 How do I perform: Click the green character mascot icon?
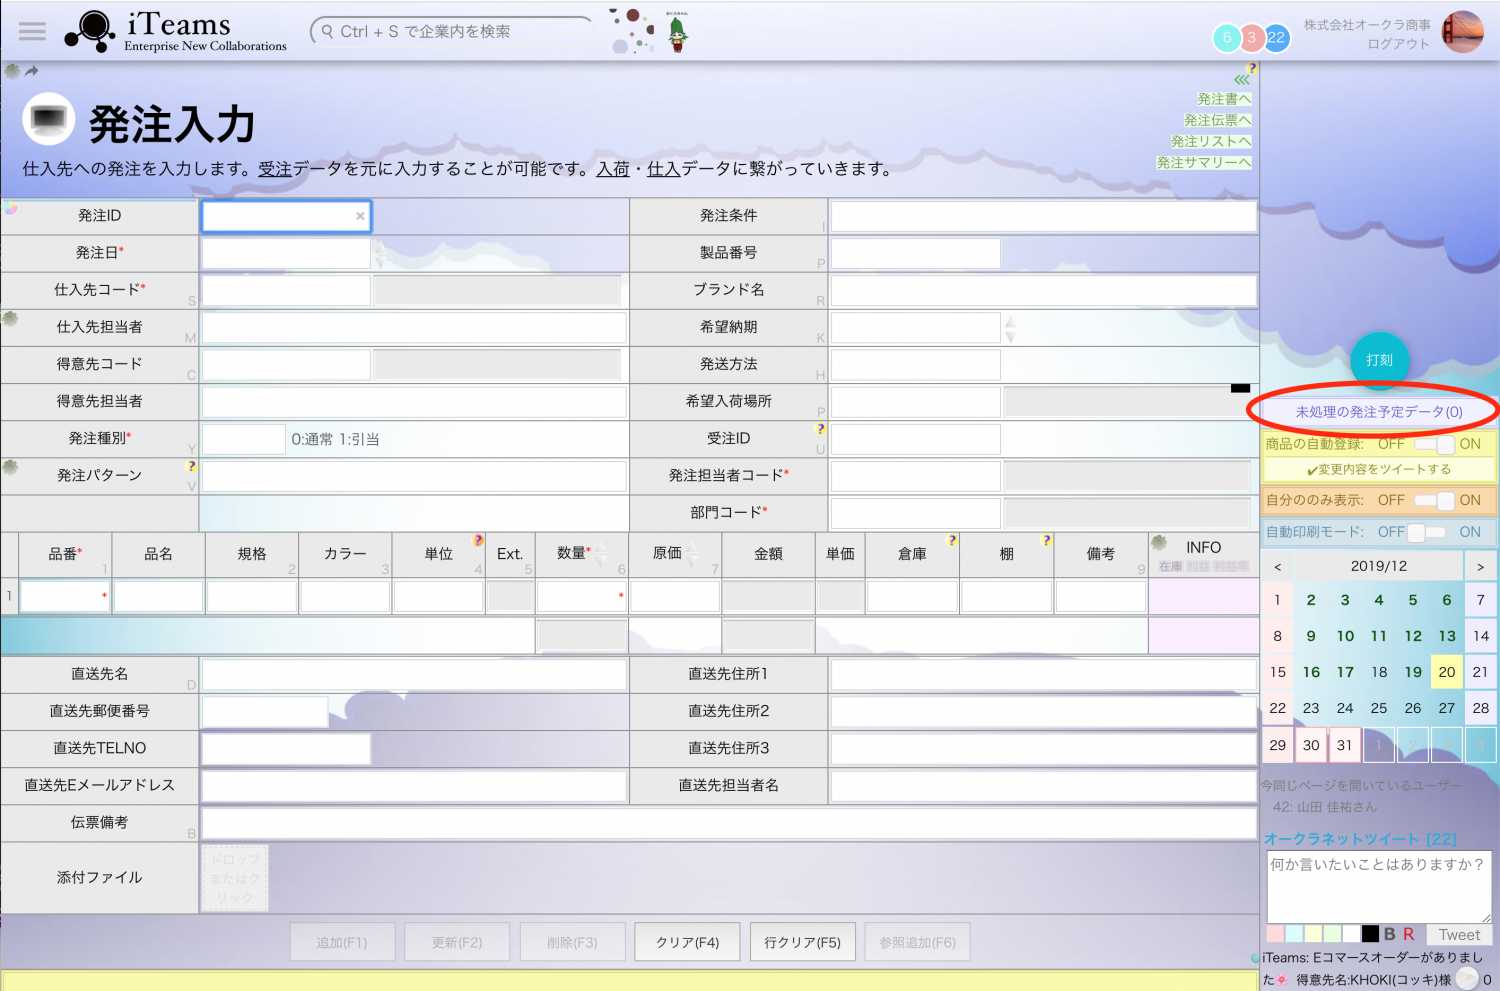pyautogui.click(x=677, y=33)
